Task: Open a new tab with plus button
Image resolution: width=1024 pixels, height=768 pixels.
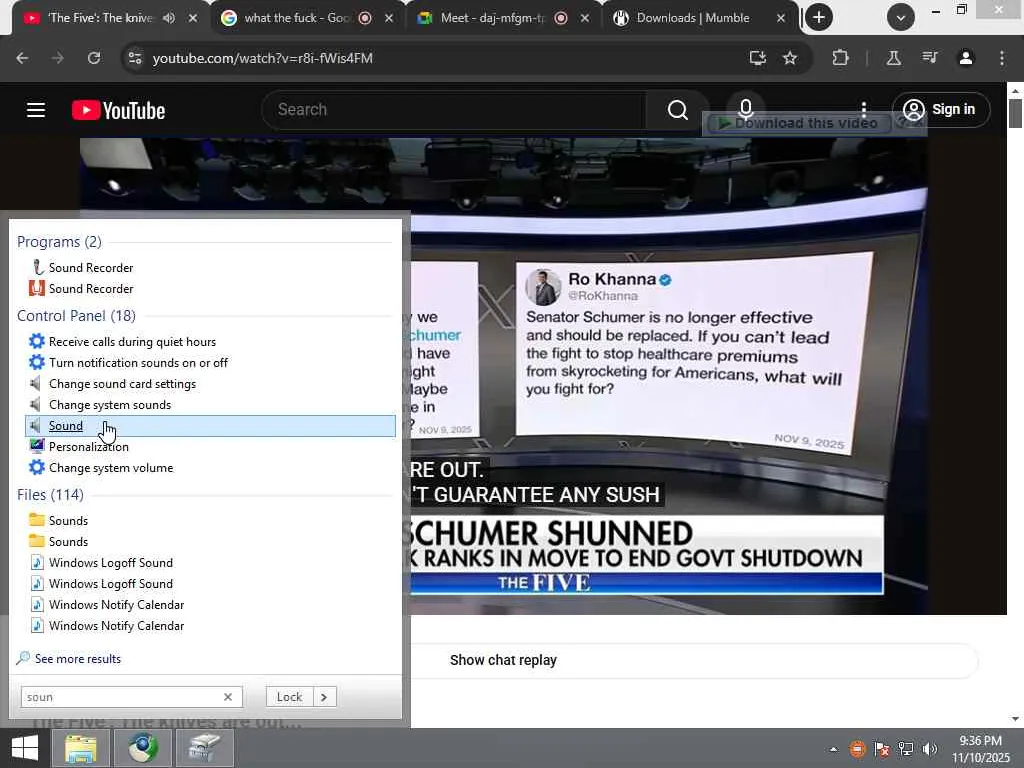Action: tap(819, 17)
